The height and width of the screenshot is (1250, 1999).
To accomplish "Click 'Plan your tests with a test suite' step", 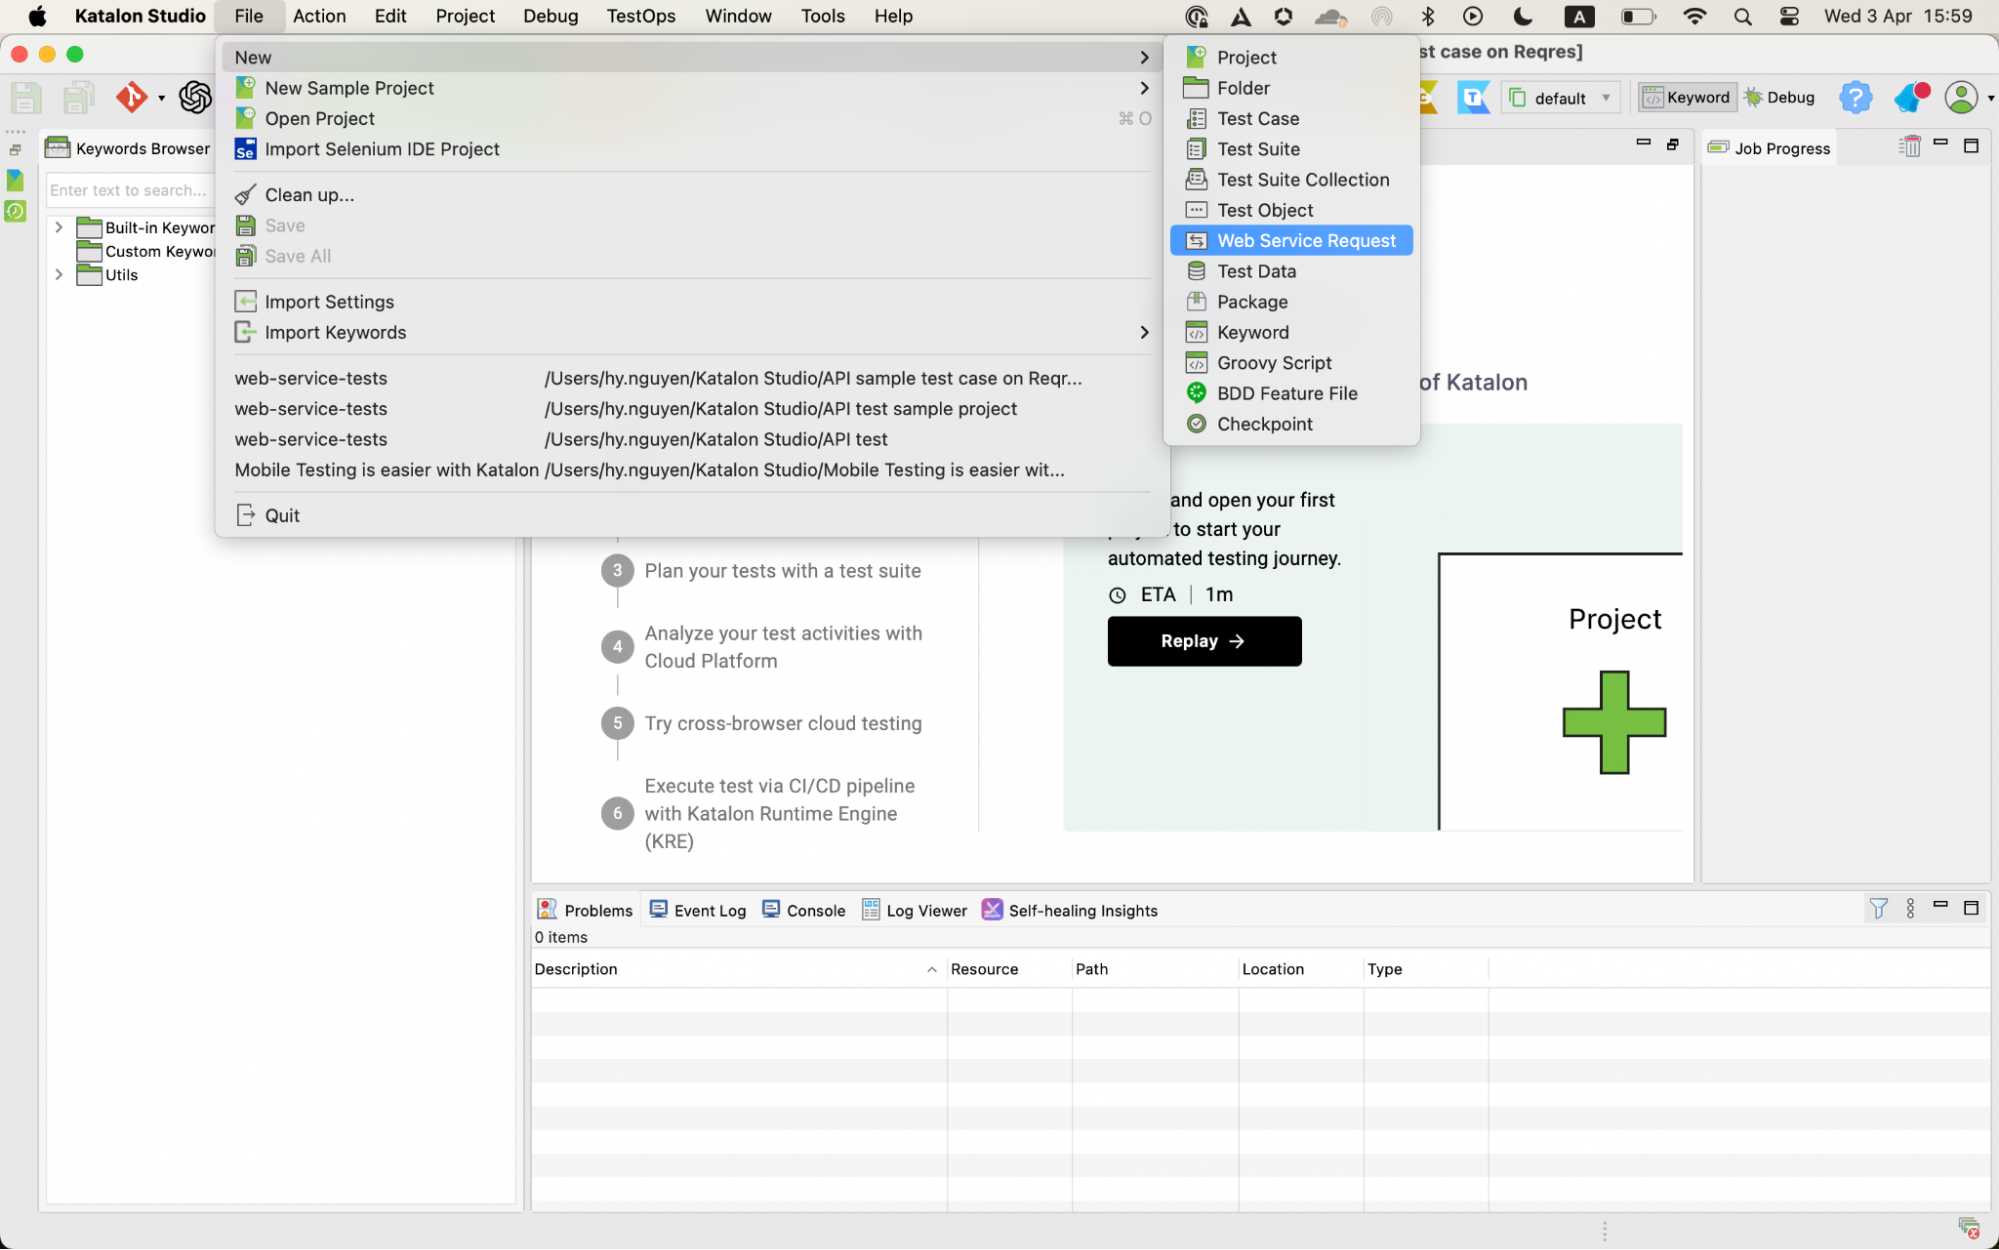I will (x=782, y=570).
